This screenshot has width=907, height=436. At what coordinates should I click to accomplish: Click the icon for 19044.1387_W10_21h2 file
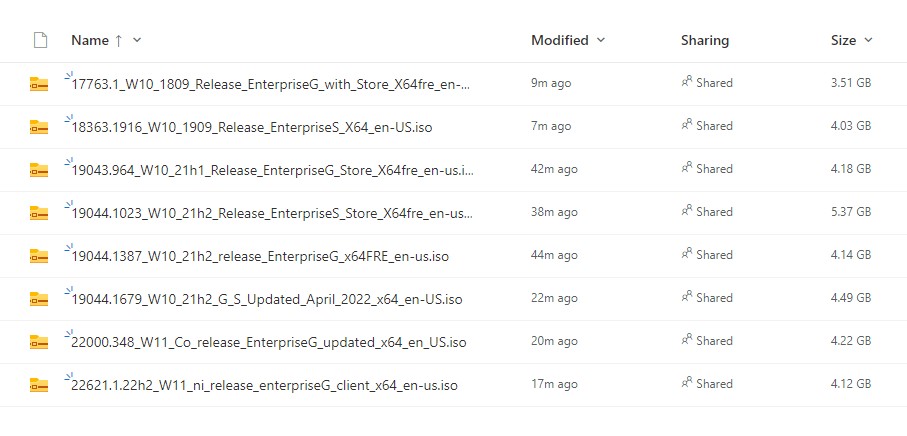pyautogui.click(x=39, y=256)
